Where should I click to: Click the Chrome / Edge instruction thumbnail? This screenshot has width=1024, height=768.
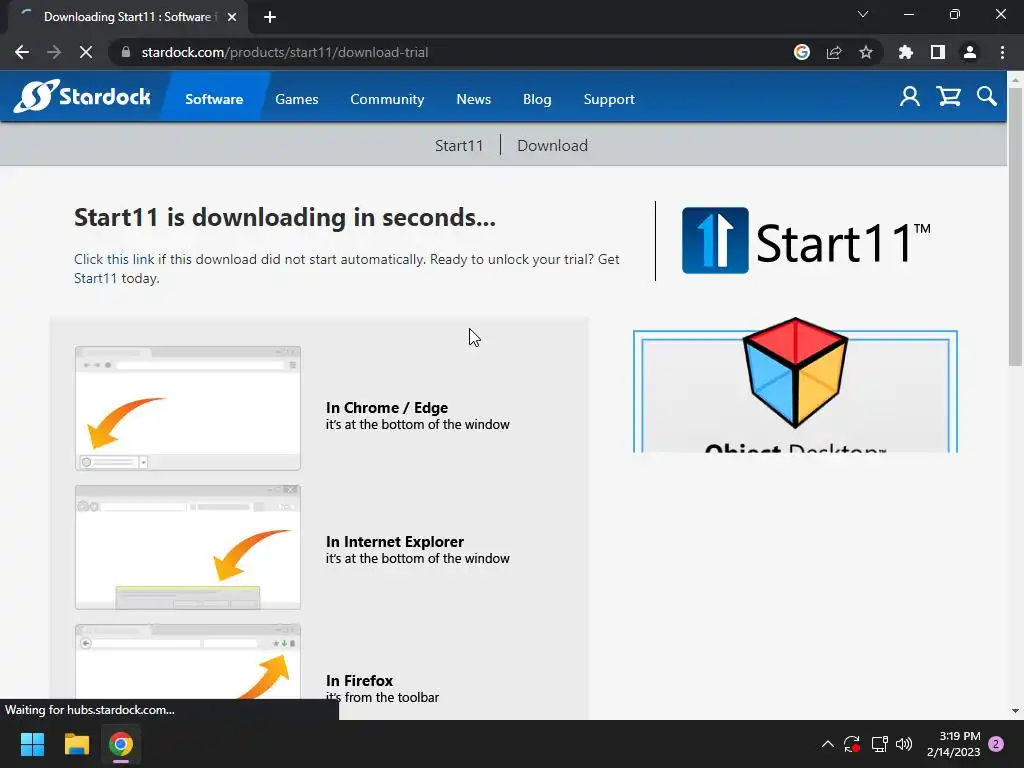tap(188, 408)
